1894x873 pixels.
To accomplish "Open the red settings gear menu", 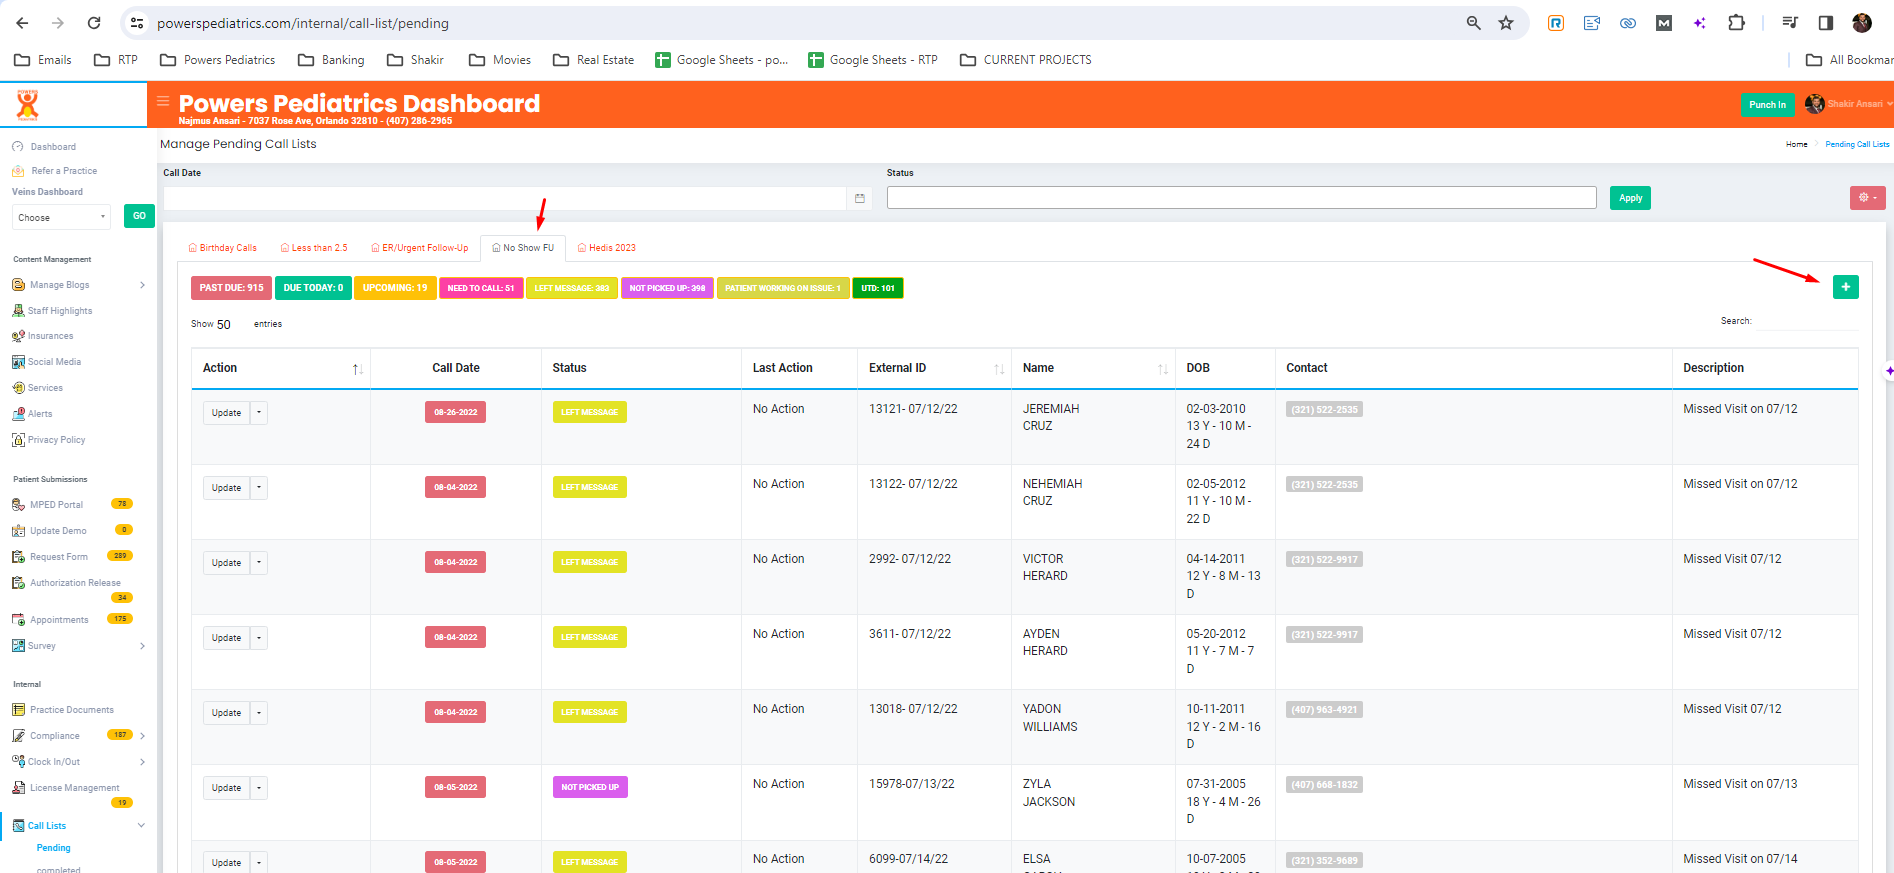I will [1867, 198].
